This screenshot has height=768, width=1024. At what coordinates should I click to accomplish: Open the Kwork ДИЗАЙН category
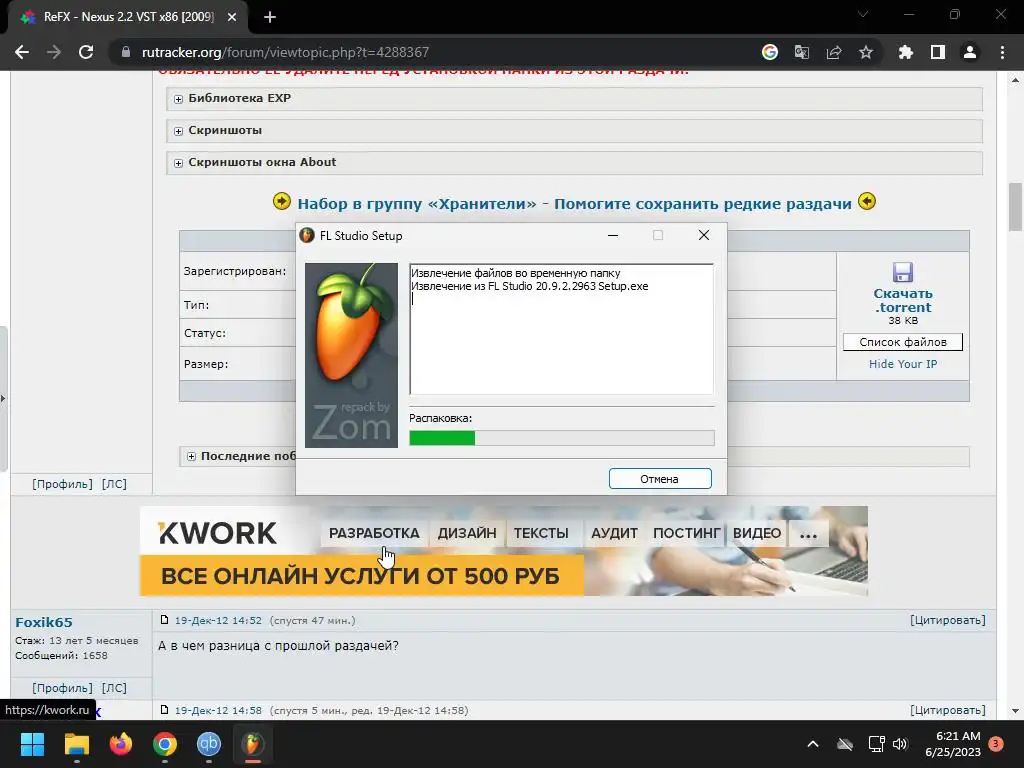(467, 533)
